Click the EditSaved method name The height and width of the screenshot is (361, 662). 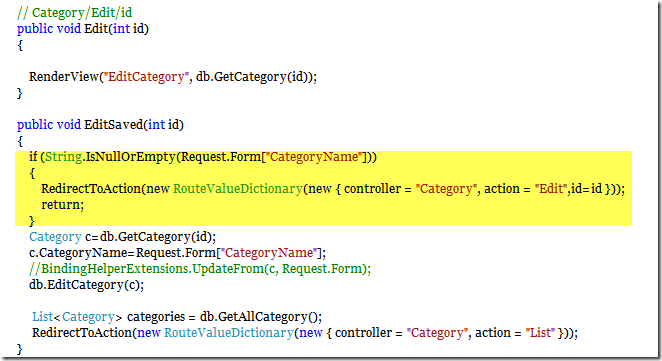[114, 125]
